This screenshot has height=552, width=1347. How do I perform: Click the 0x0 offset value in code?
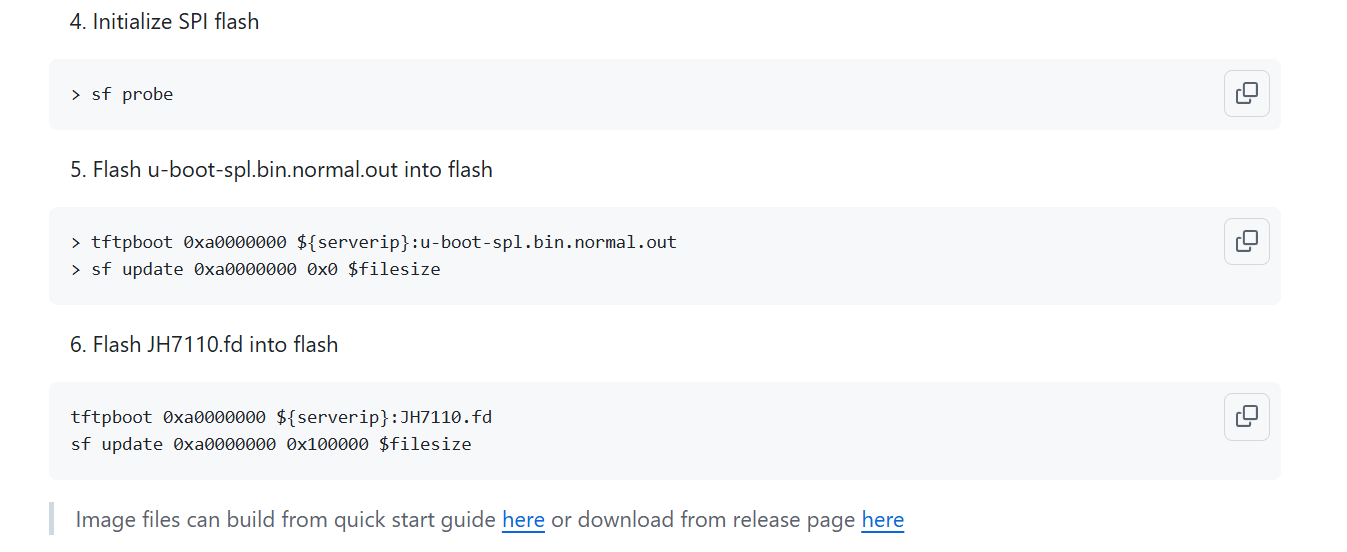click(322, 270)
